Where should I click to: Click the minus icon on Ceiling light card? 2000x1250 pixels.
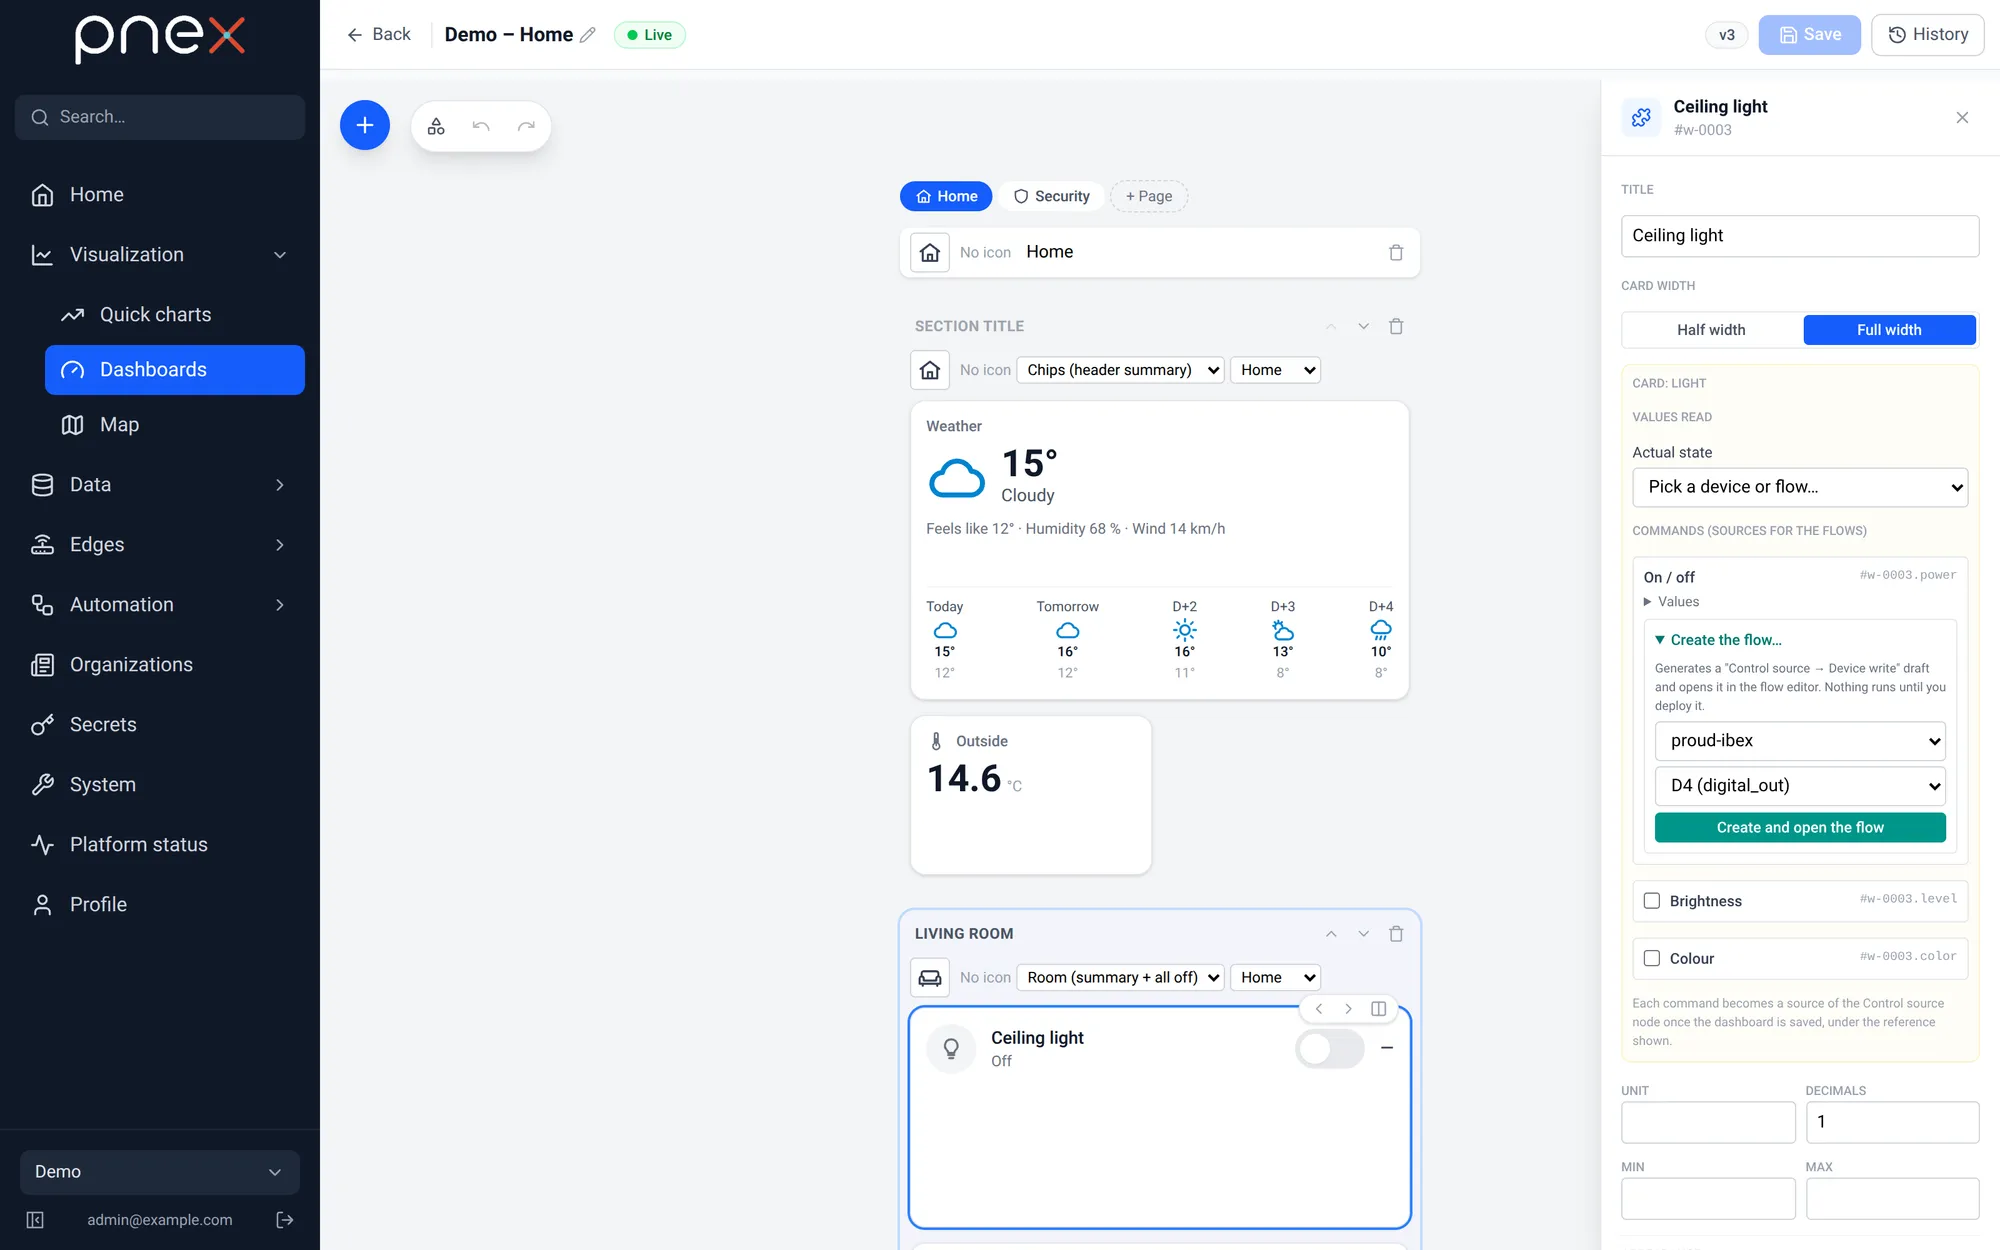pyautogui.click(x=1387, y=1048)
